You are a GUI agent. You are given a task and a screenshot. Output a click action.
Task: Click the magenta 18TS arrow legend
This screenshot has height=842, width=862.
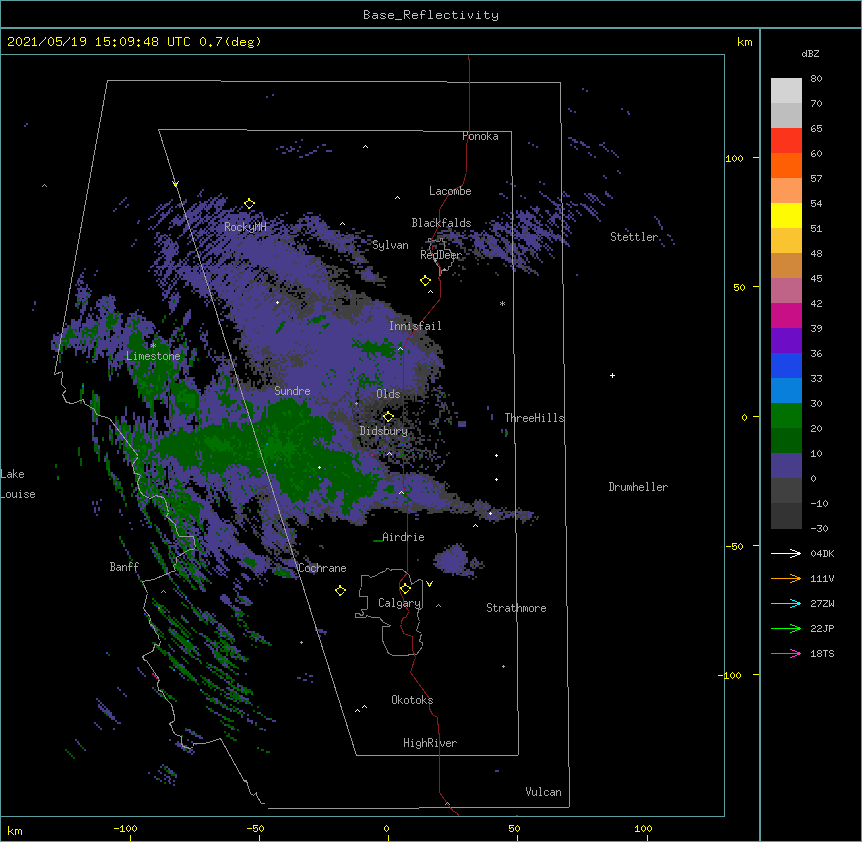pos(786,653)
